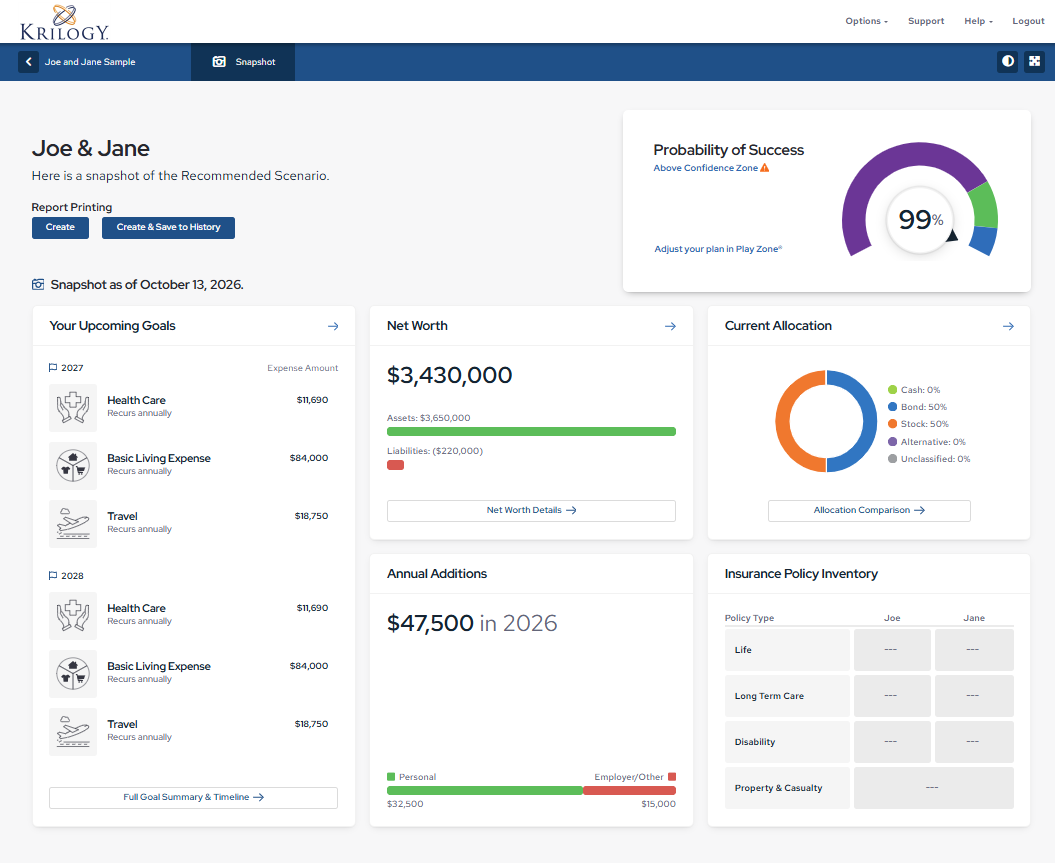Image resolution: width=1055 pixels, height=863 pixels.
Task: Open Net Worth arrow icon
Action: [x=670, y=326]
